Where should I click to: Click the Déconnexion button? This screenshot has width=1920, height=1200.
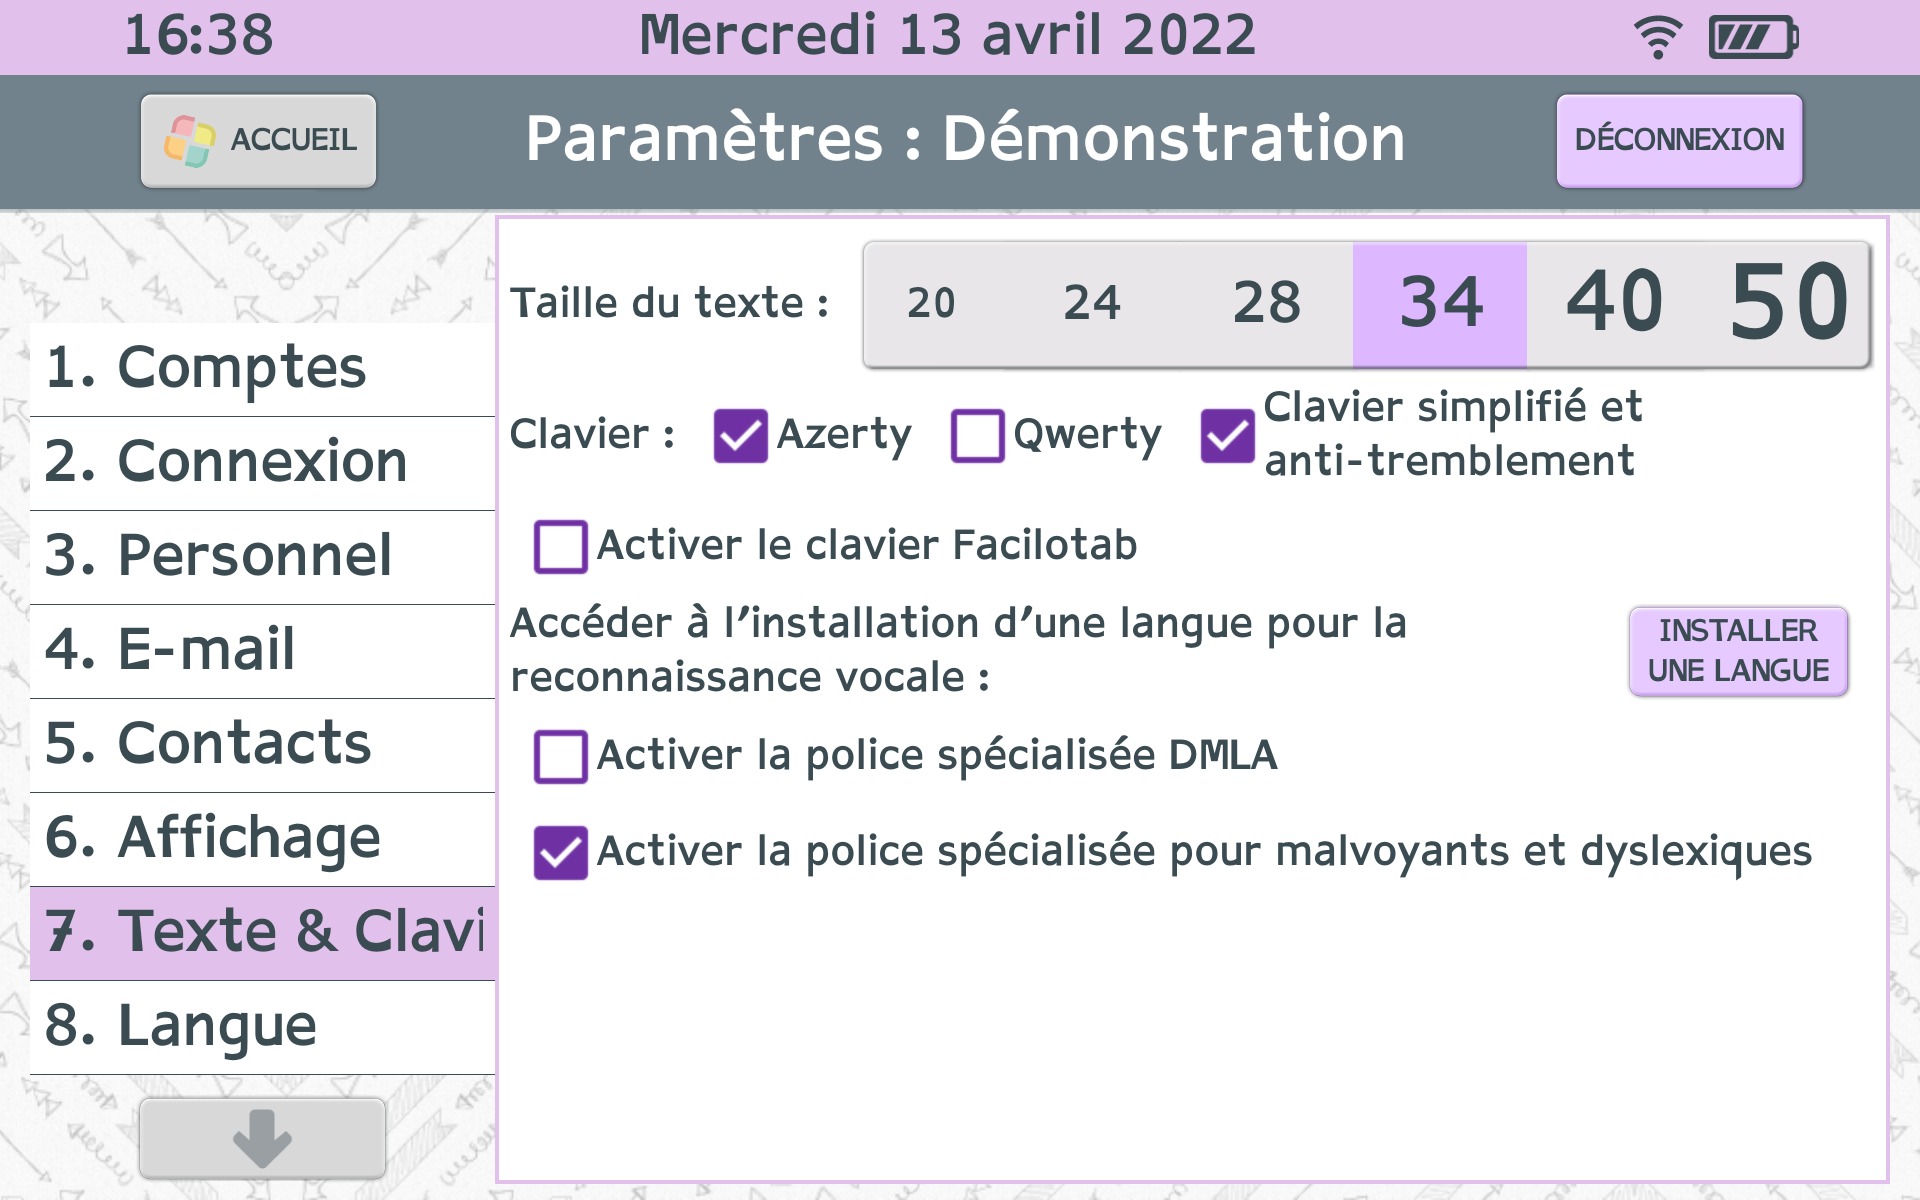[x=1679, y=140]
